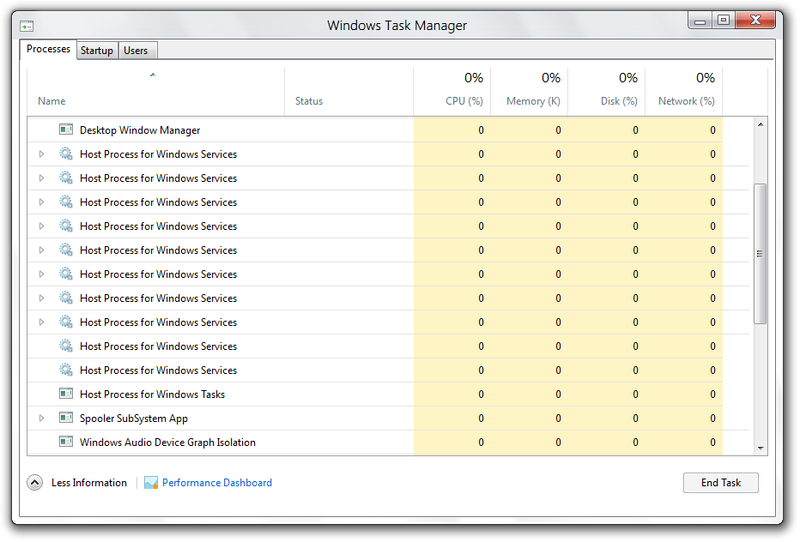Select the Windows Audio Device Graph Isolation row

click(x=389, y=442)
